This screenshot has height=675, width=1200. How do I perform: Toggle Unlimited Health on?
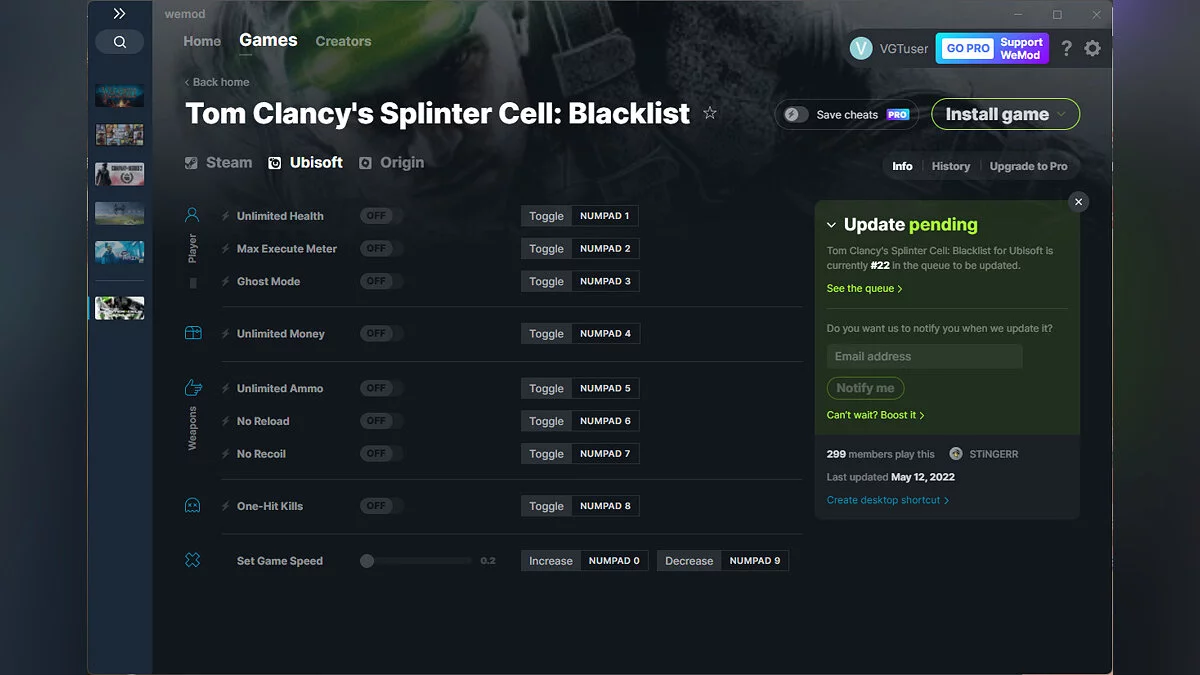pos(380,215)
